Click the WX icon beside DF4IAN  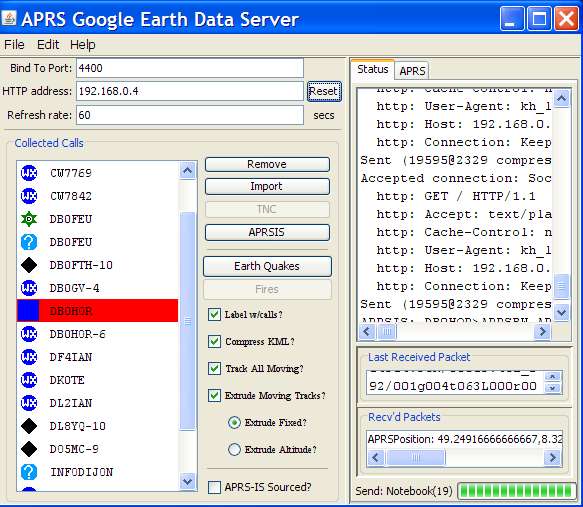pyautogui.click(x=29, y=357)
